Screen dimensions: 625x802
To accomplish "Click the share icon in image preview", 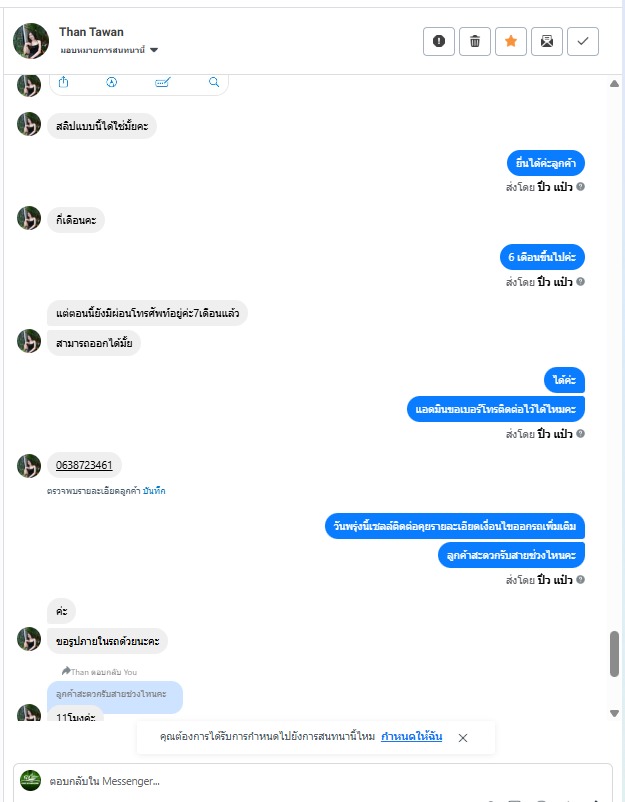I will tap(63, 82).
